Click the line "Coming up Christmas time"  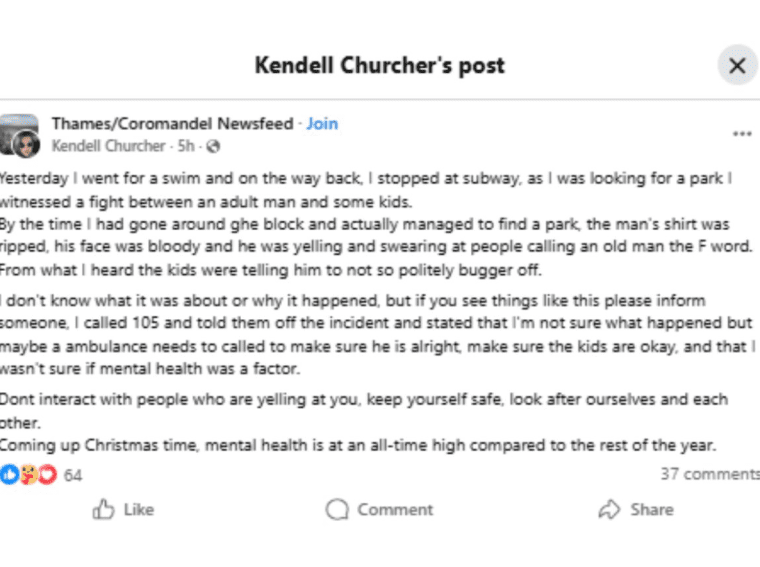point(360,445)
